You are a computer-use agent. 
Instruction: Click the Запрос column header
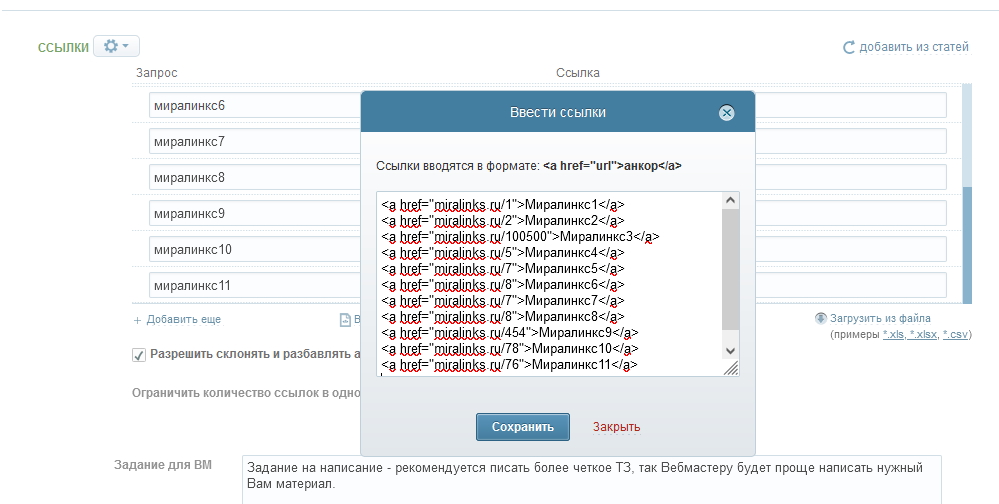tap(156, 73)
